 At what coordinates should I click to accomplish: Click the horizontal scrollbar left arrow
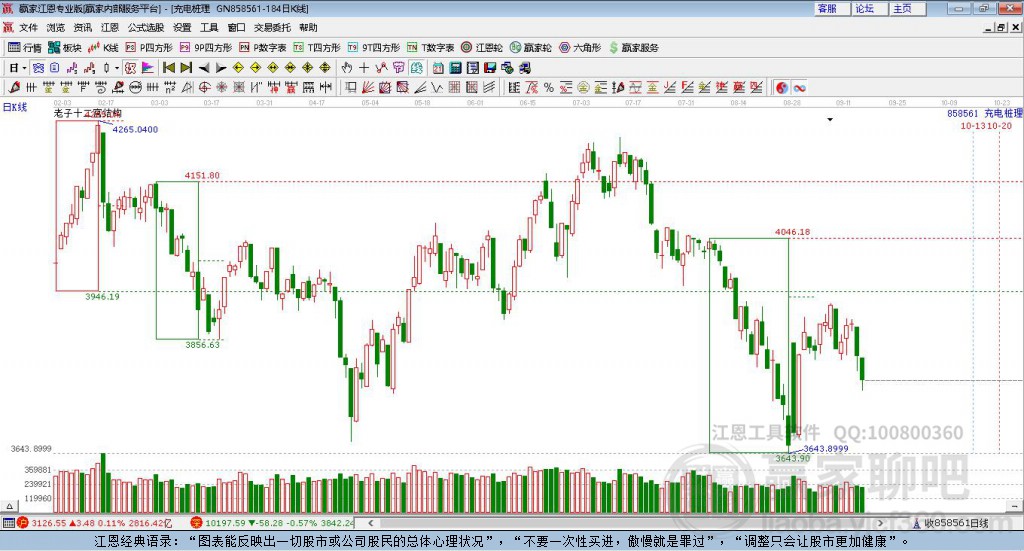[370, 523]
